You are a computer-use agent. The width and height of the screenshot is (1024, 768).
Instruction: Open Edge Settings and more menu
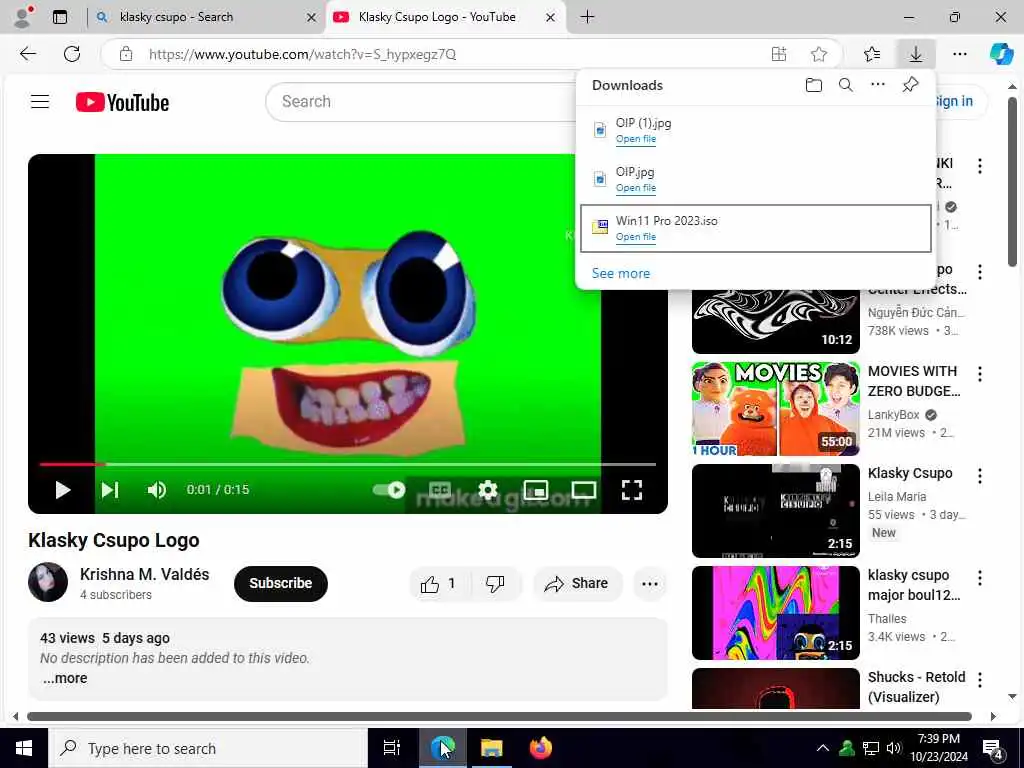(959, 54)
